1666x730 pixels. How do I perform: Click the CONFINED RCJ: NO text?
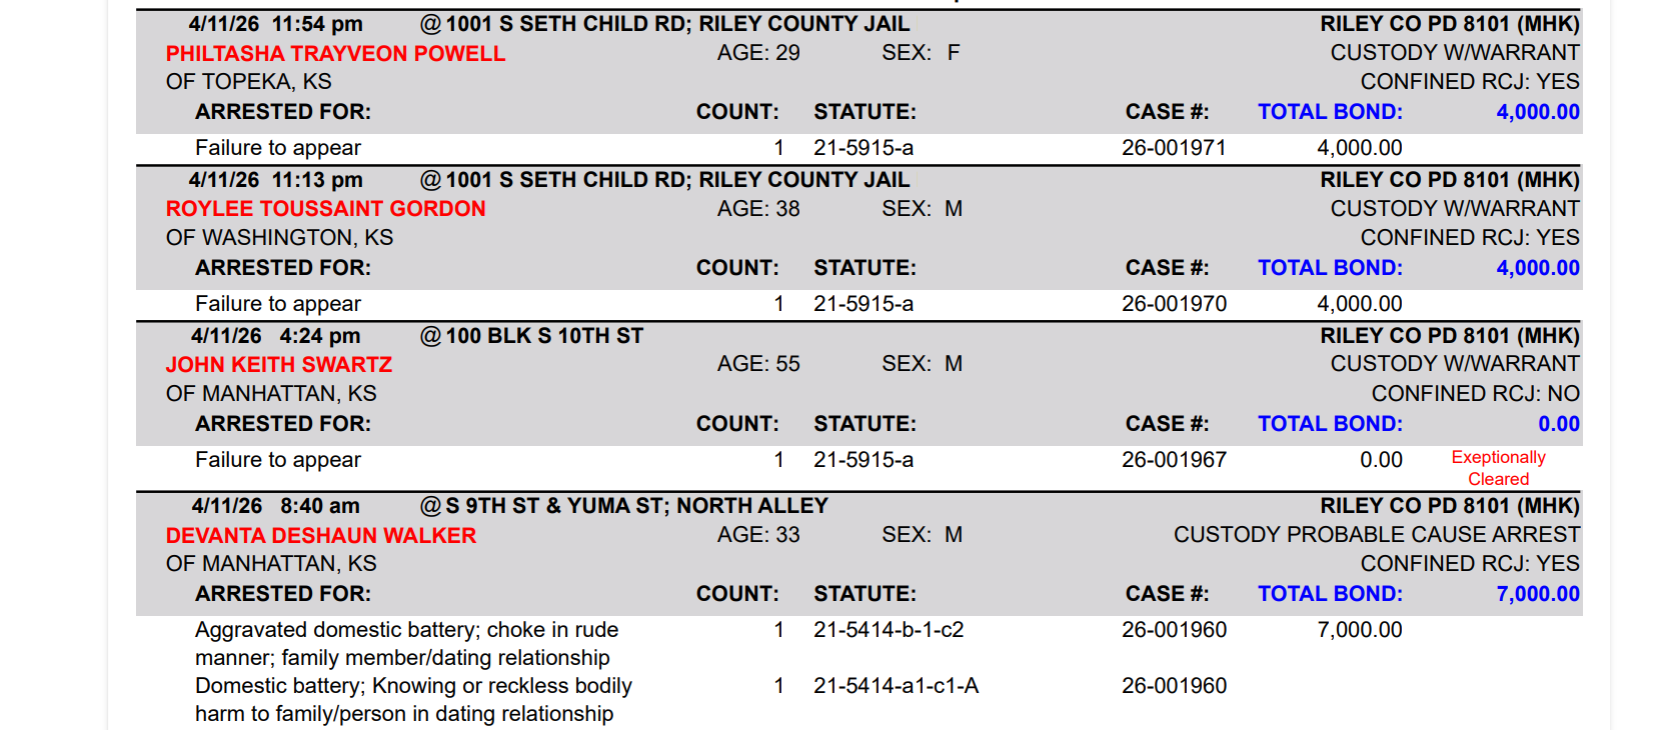[x=1475, y=394]
